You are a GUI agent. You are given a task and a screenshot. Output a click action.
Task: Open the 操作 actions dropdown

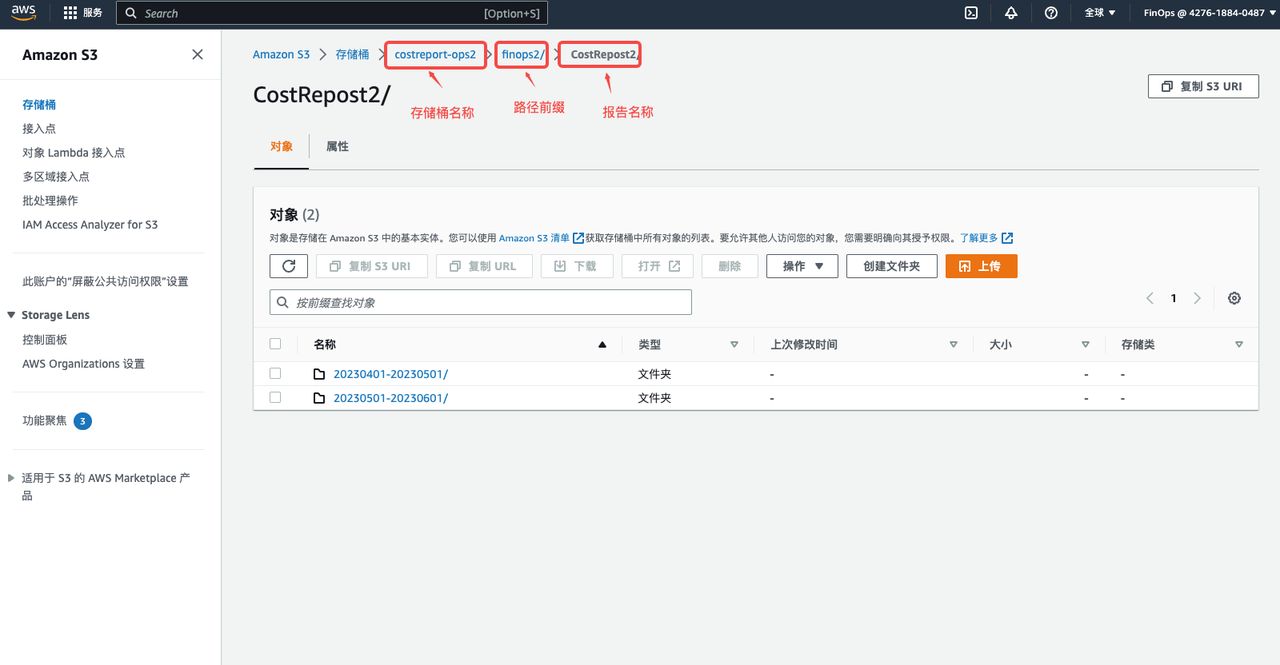802,266
